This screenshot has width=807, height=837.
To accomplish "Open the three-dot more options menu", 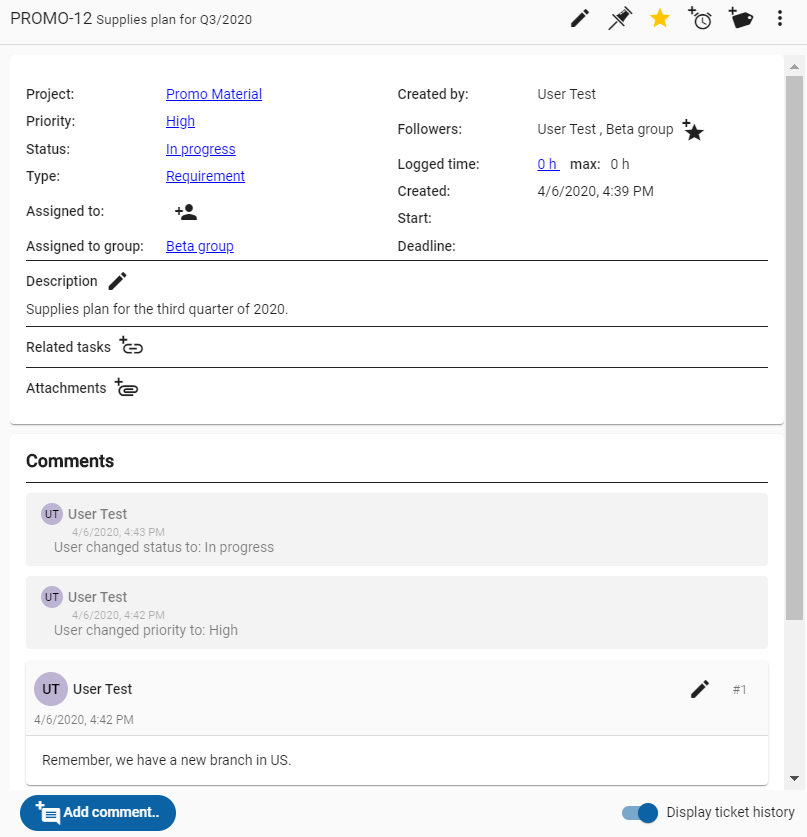I will point(780,19).
